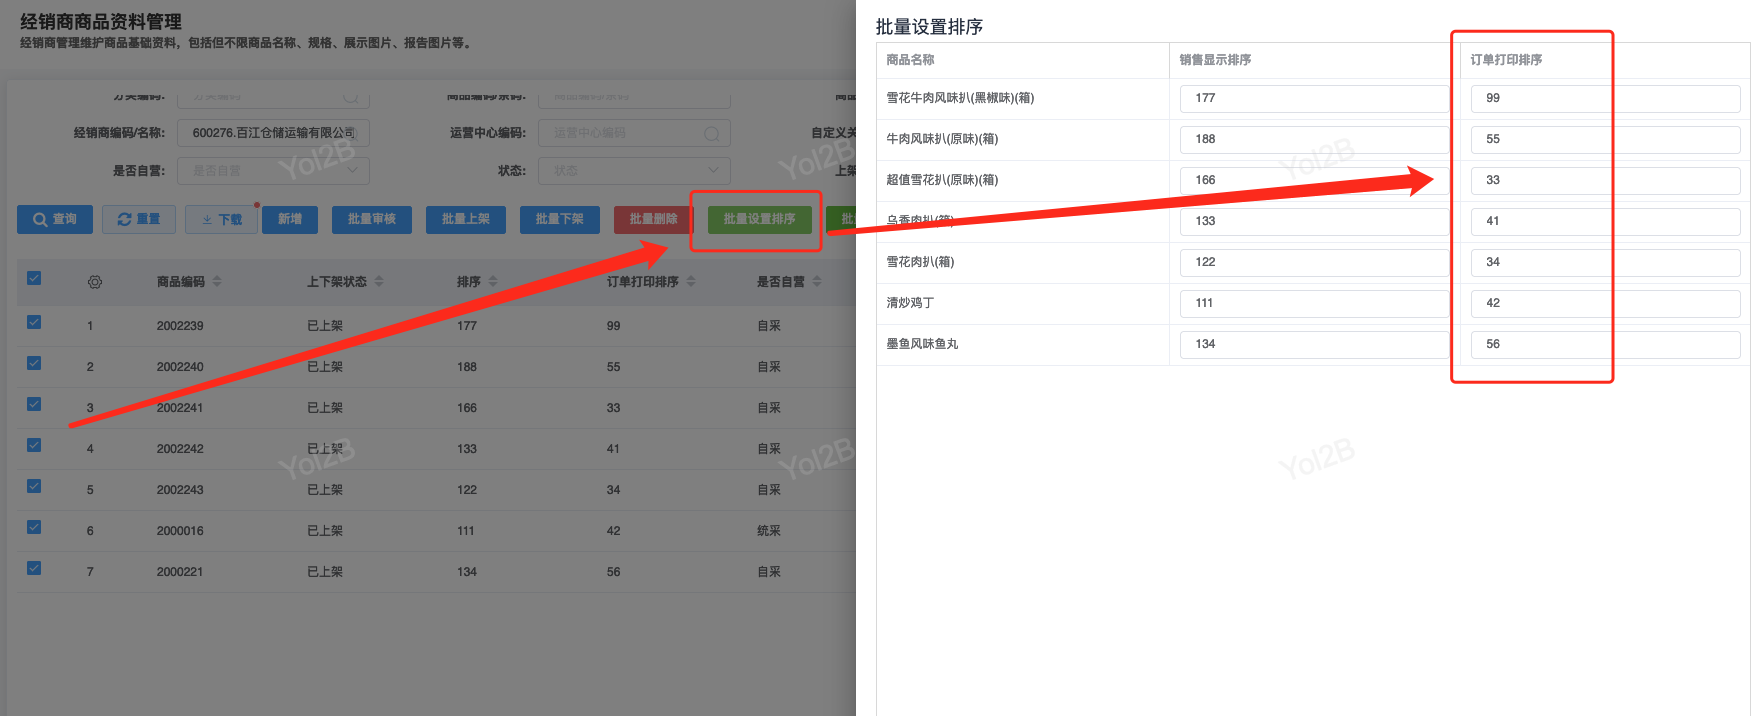
Task: Click product code 2002240 in table
Action: point(180,367)
